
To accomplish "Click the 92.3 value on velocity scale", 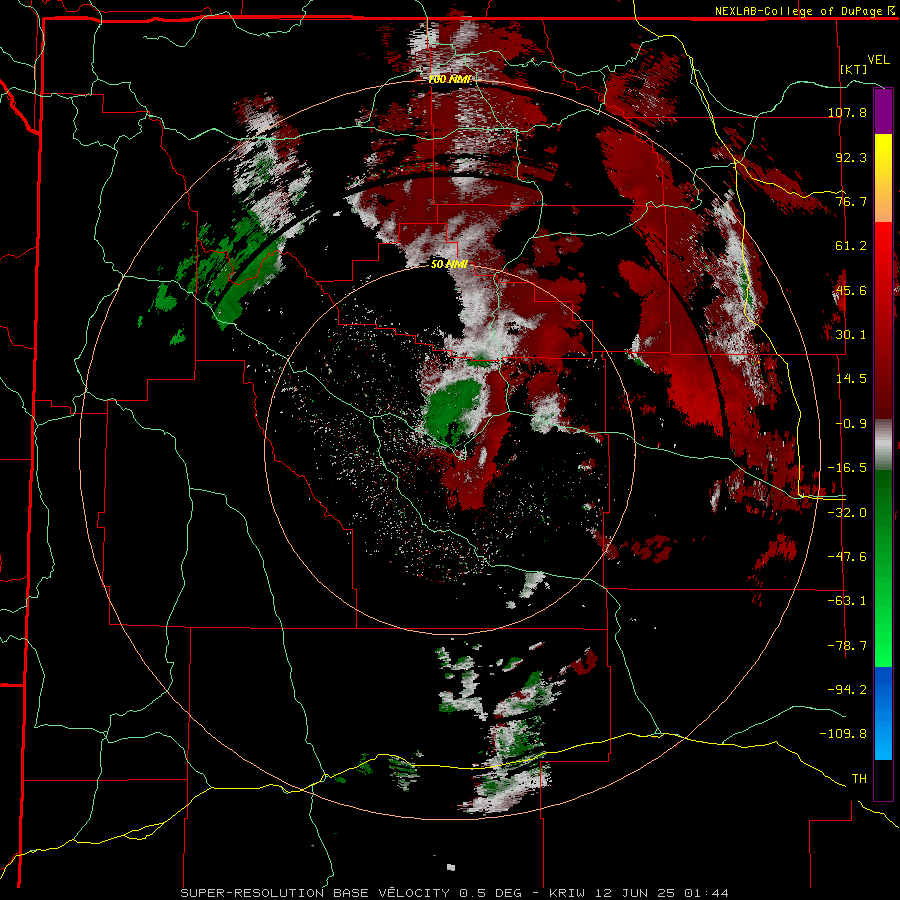I will (x=851, y=157).
